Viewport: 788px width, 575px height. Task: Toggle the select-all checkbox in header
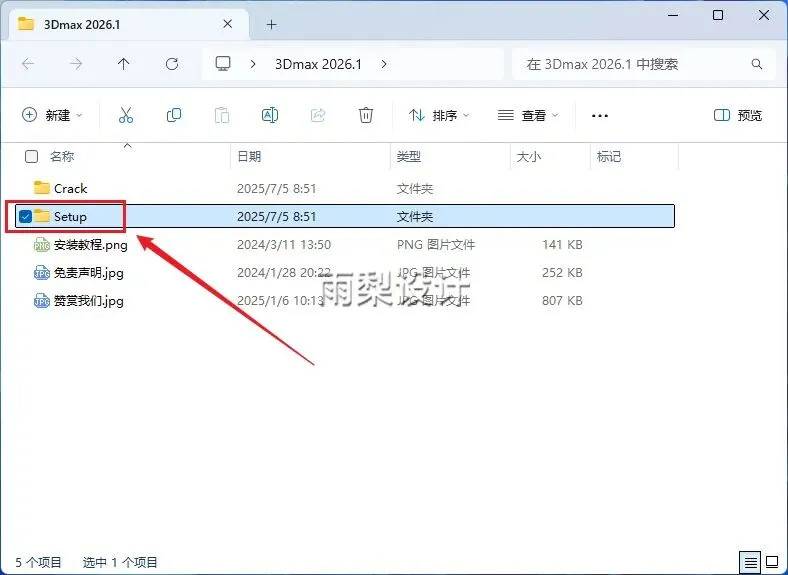tap(31, 157)
